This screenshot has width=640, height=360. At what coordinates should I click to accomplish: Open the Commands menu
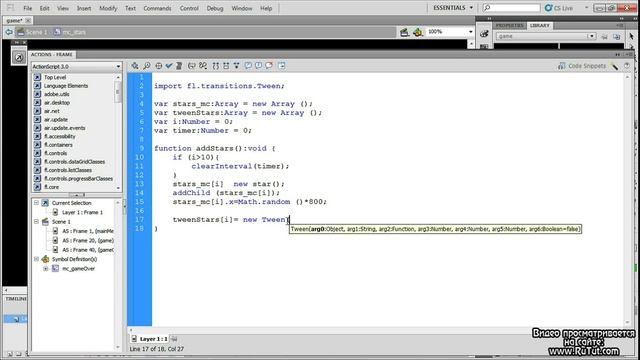[157, 8]
